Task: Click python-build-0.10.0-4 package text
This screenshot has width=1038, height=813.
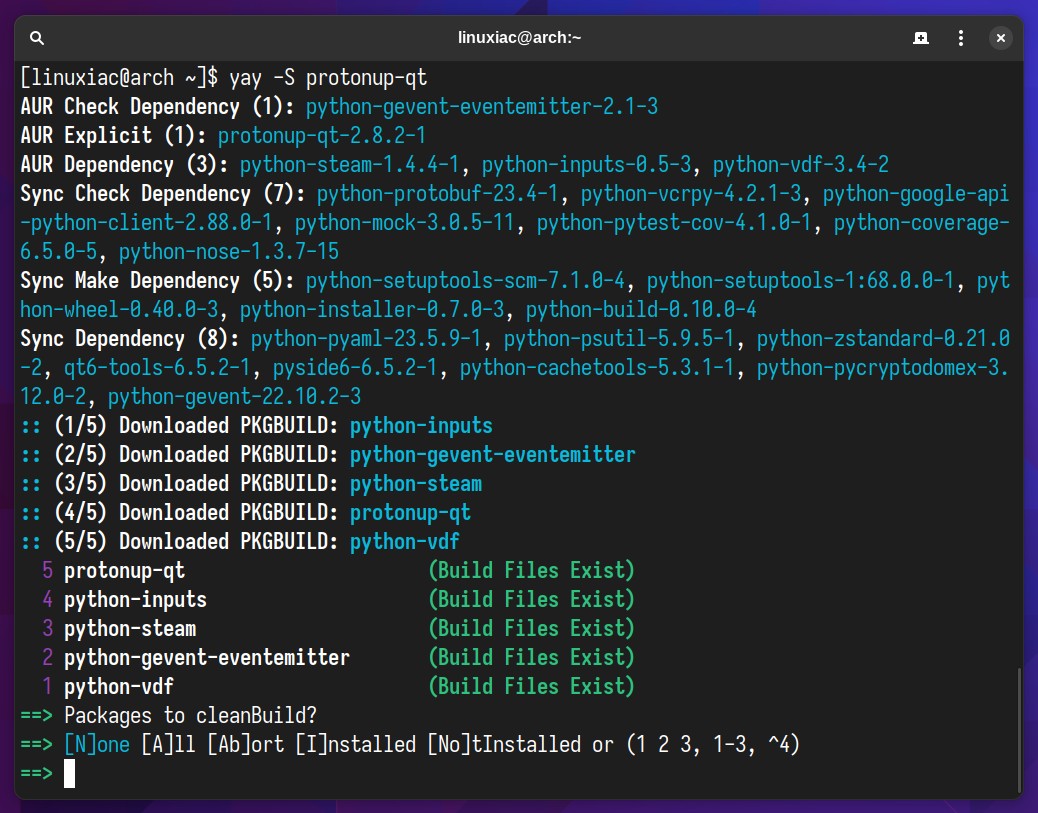Action: click(x=641, y=310)
